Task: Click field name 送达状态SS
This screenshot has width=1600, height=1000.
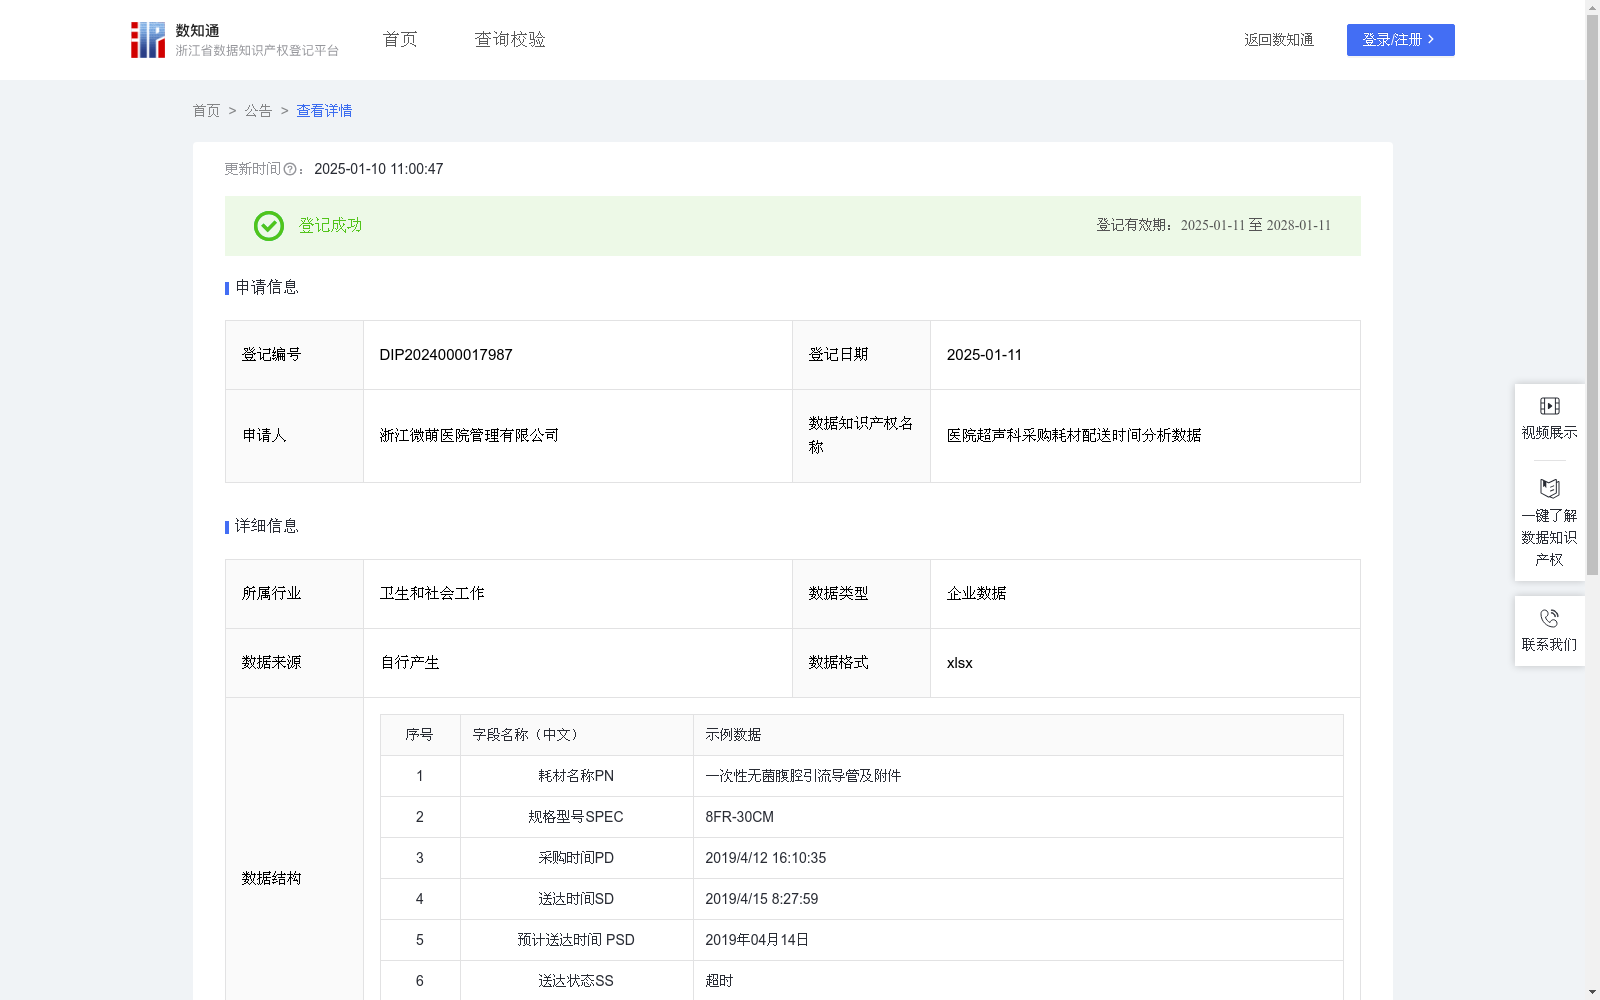Action: (x=576, y=981)
